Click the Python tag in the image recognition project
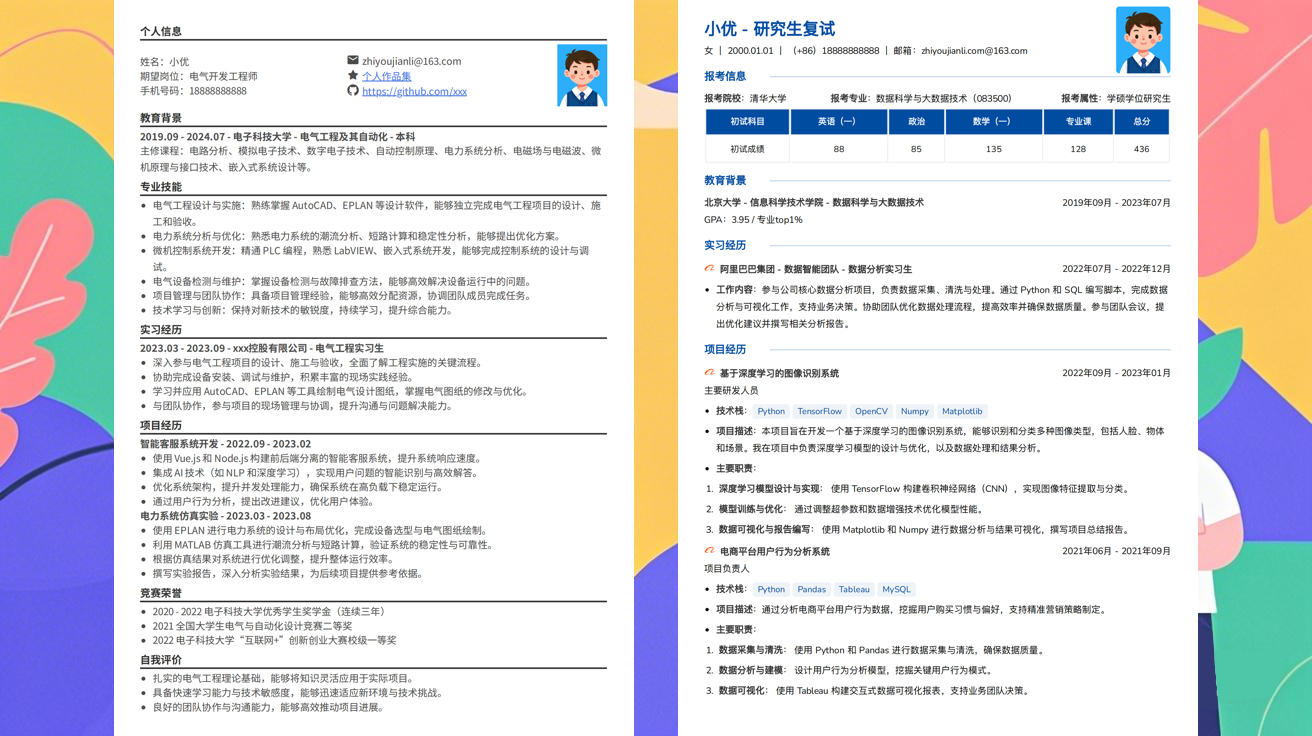The image size is (1312, 736). pos(771,411)
